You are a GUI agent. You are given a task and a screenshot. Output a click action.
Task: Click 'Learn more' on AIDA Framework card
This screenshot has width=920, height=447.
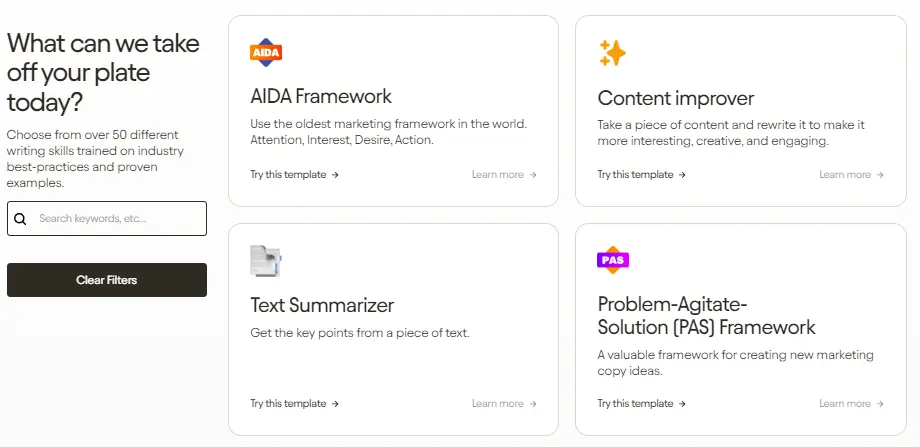point(504,174)
